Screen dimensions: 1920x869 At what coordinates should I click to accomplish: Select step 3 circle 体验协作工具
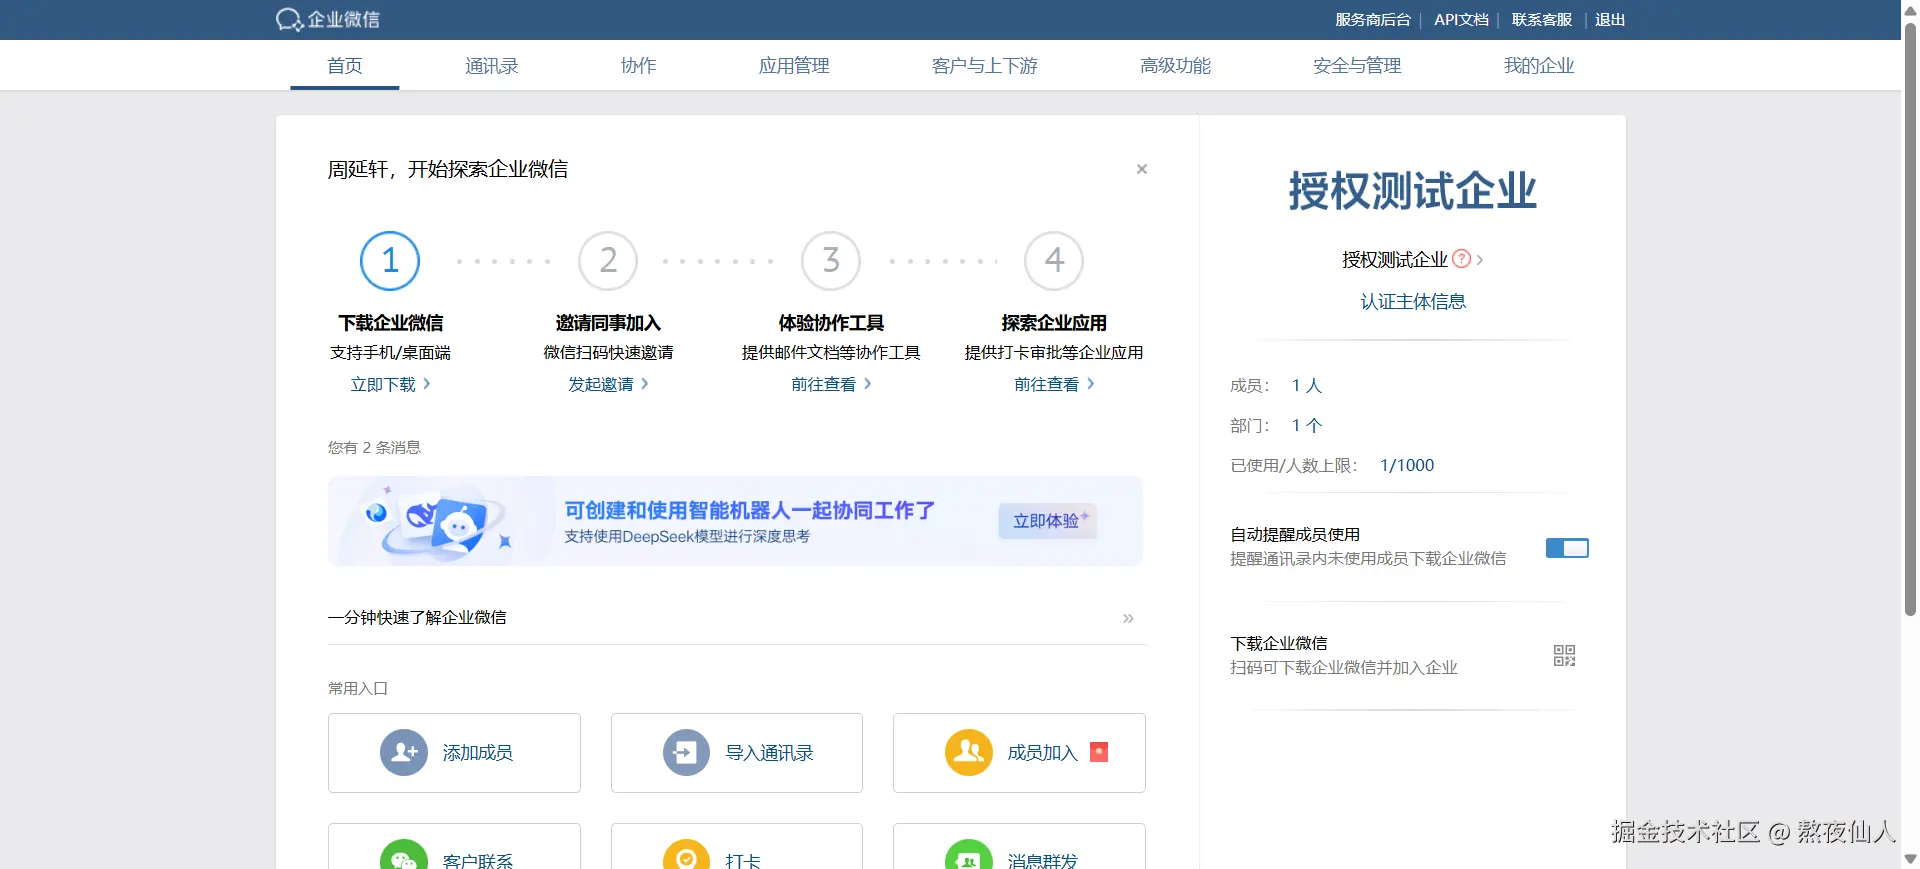[831, 261]
